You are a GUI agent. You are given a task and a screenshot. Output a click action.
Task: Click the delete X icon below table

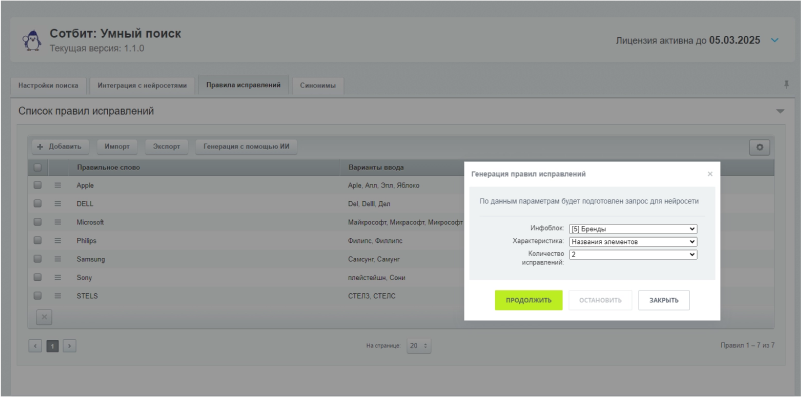[44, 317]
